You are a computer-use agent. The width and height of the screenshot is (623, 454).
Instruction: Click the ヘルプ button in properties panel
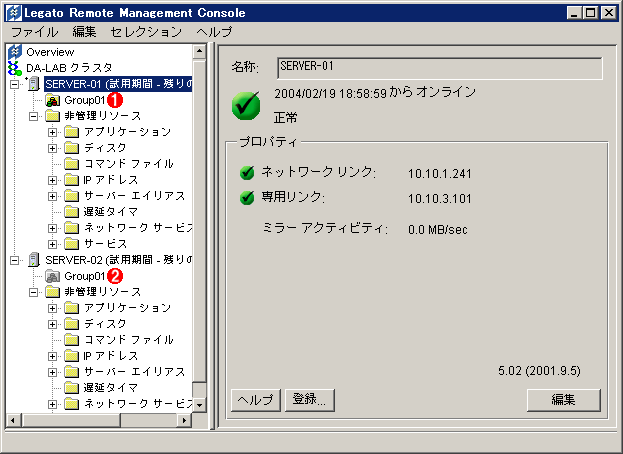256,400
